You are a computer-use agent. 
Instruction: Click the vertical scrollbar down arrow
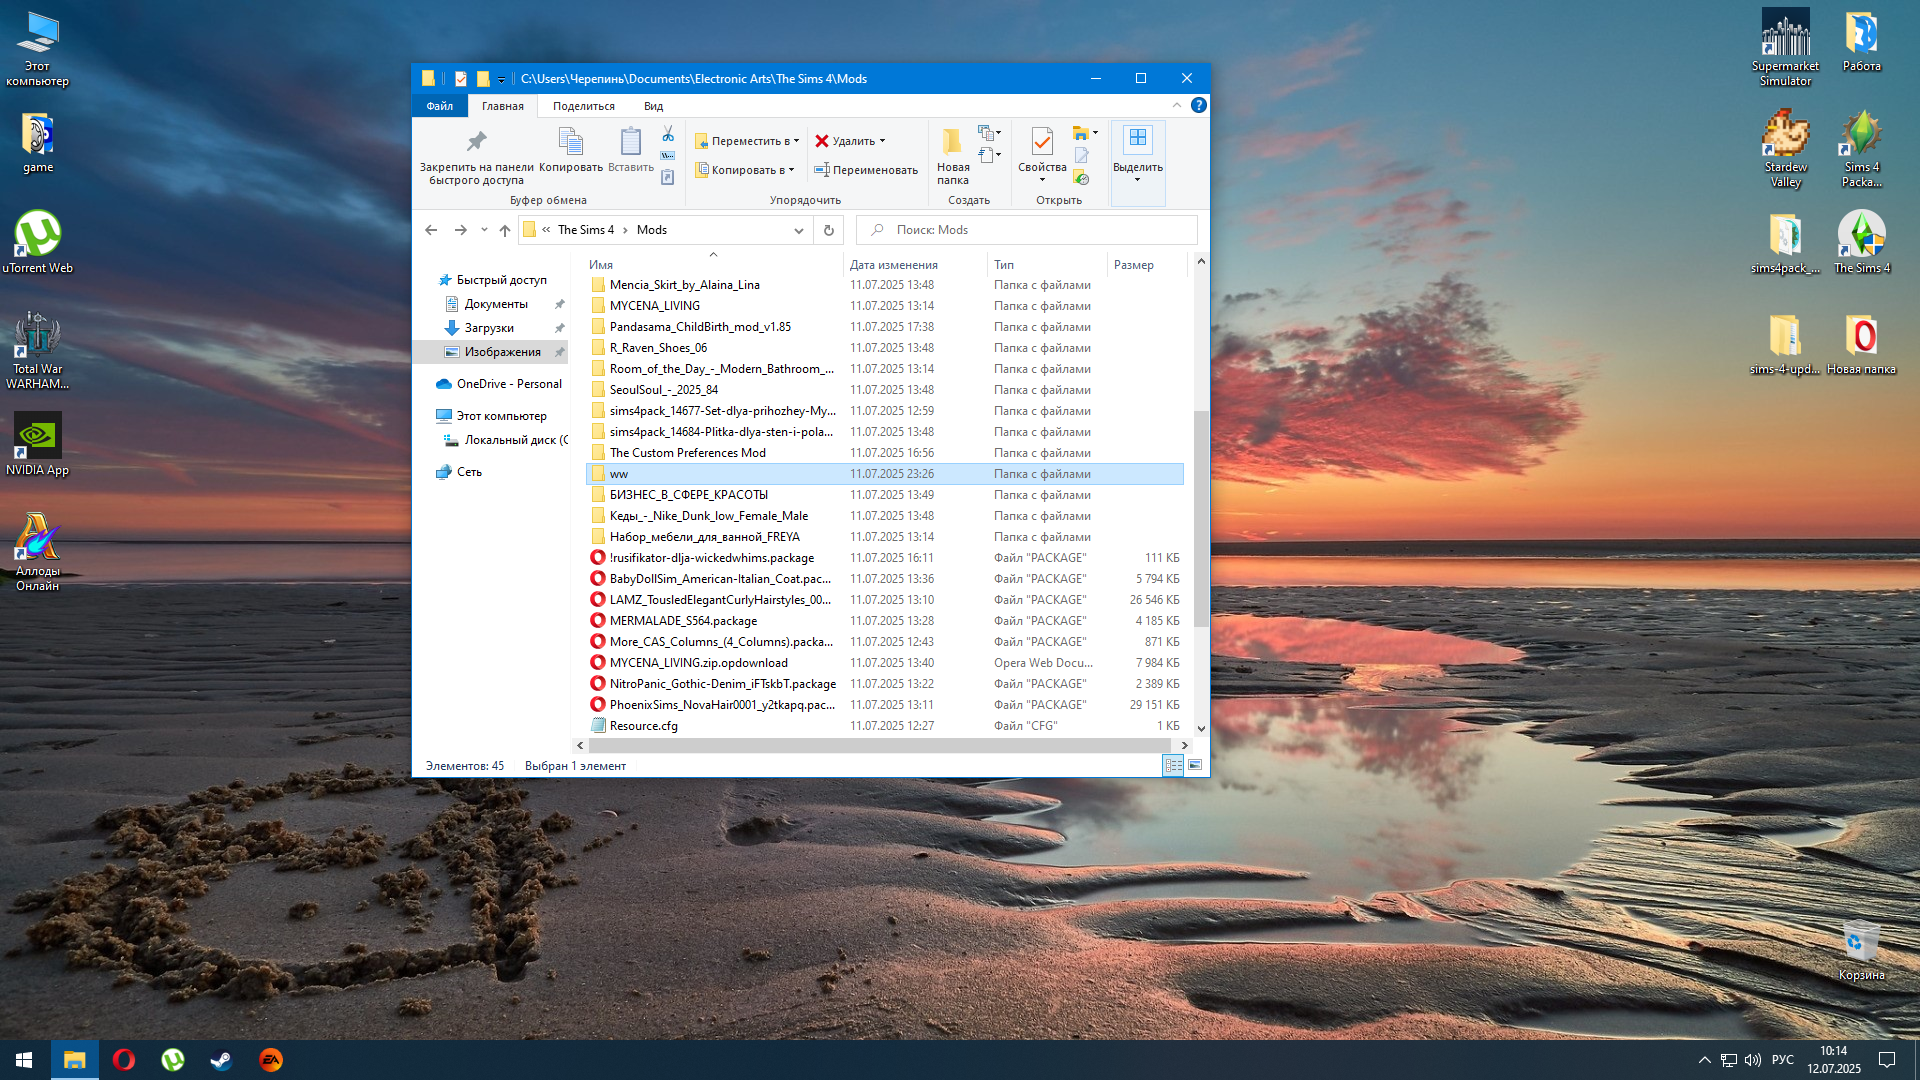click(x=1201, y=728)
